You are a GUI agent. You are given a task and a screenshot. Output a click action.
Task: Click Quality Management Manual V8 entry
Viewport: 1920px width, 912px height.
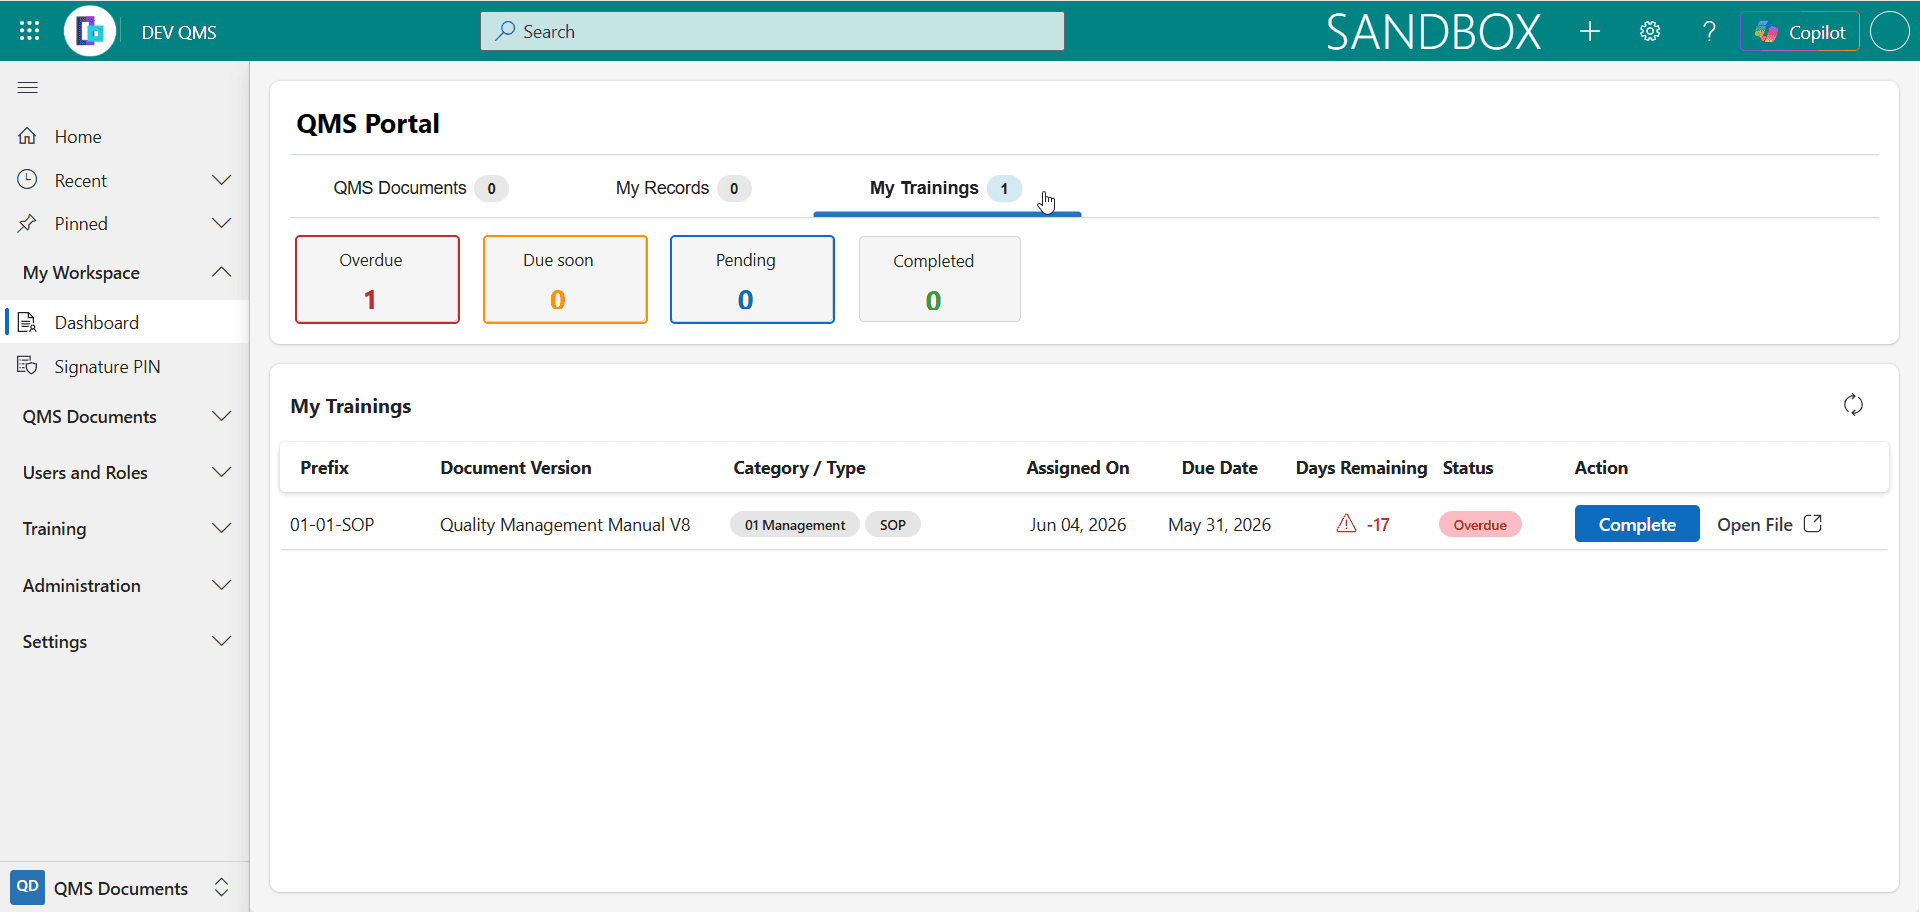pyautogui.click(x=565, y=525)
